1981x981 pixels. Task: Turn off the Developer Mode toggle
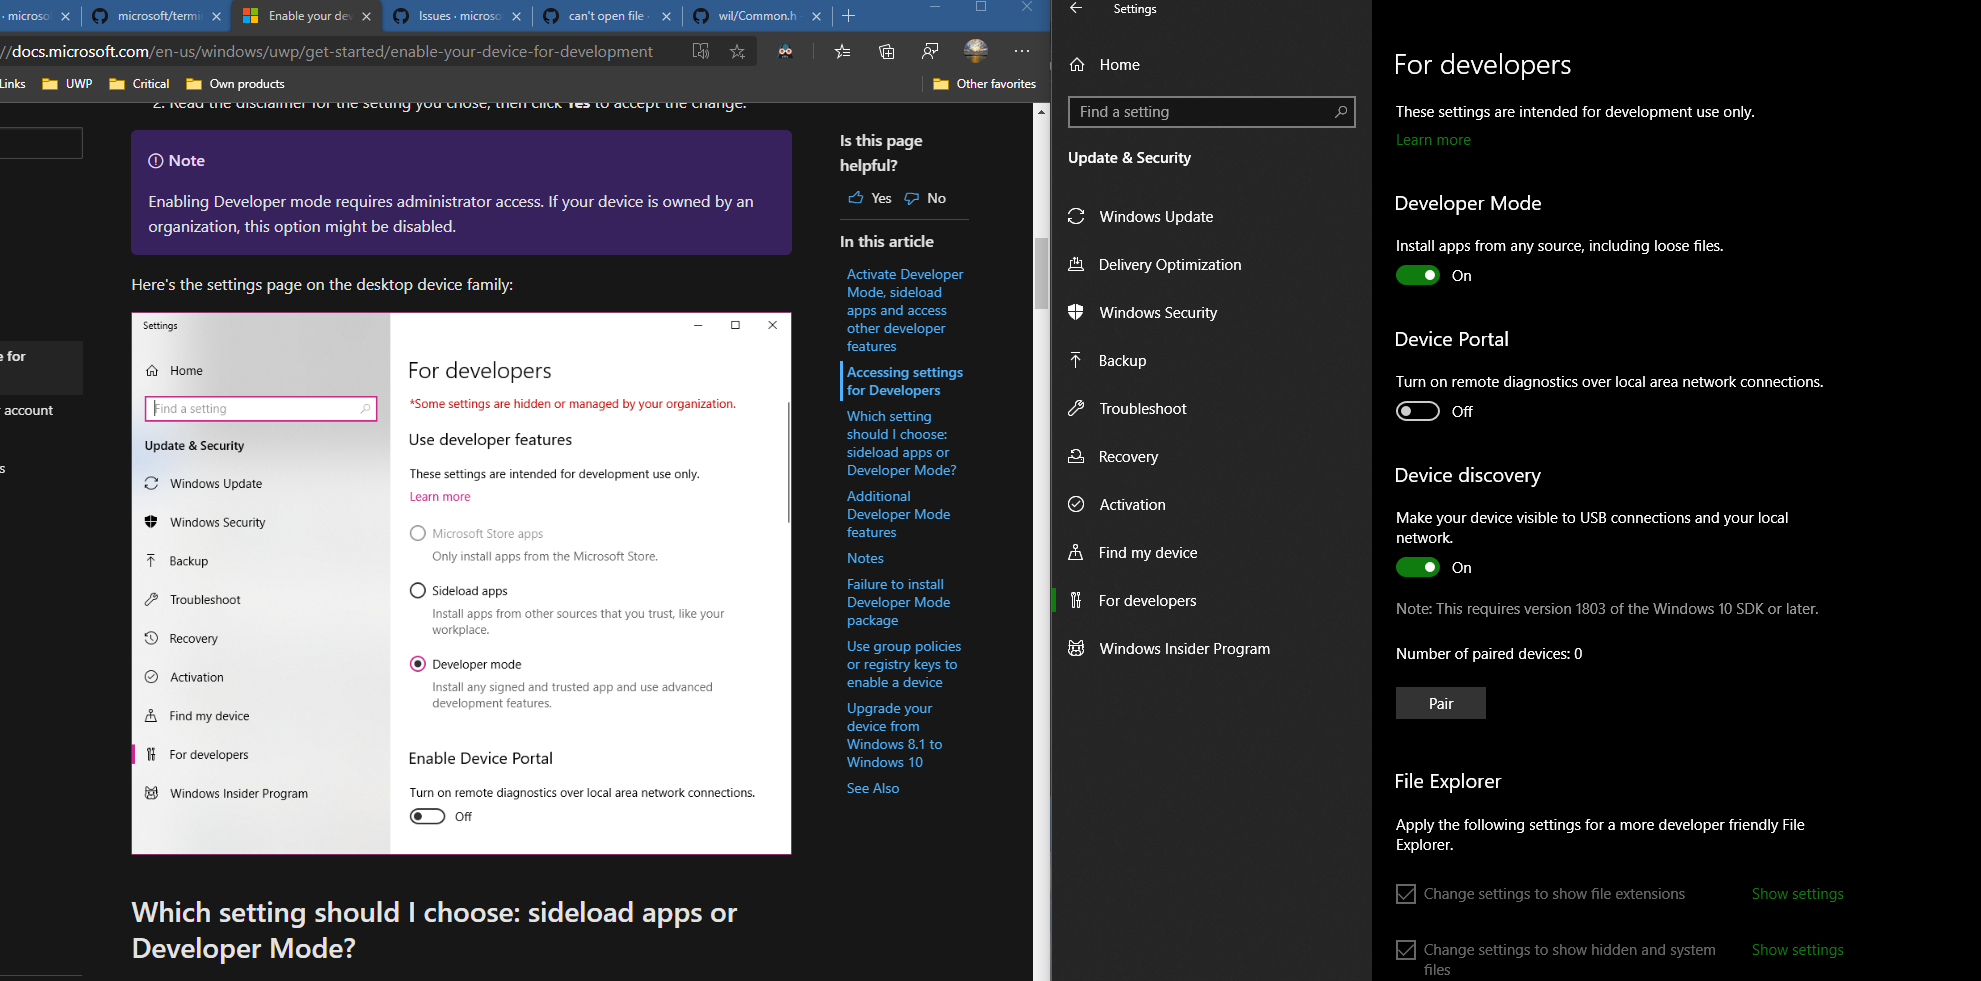[1417, 275]
